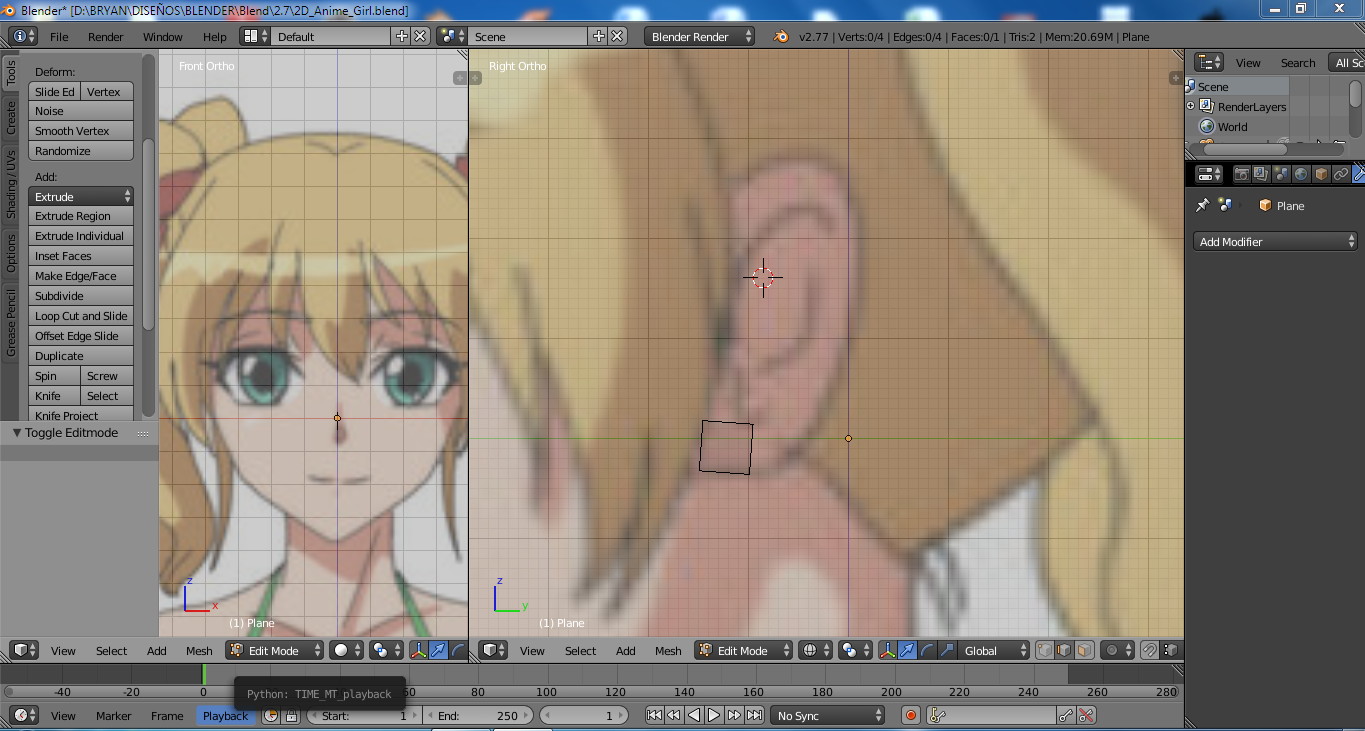Open viewport shading menu in Right Ortho header

(x=815, y=650)
